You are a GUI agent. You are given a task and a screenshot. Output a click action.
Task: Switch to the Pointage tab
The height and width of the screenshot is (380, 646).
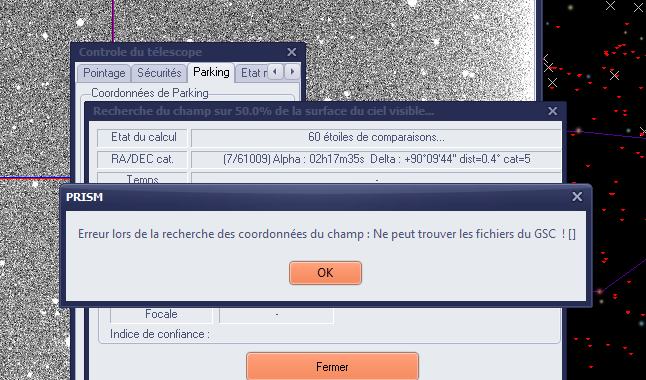pyautogui.click(x=104, y=73)
